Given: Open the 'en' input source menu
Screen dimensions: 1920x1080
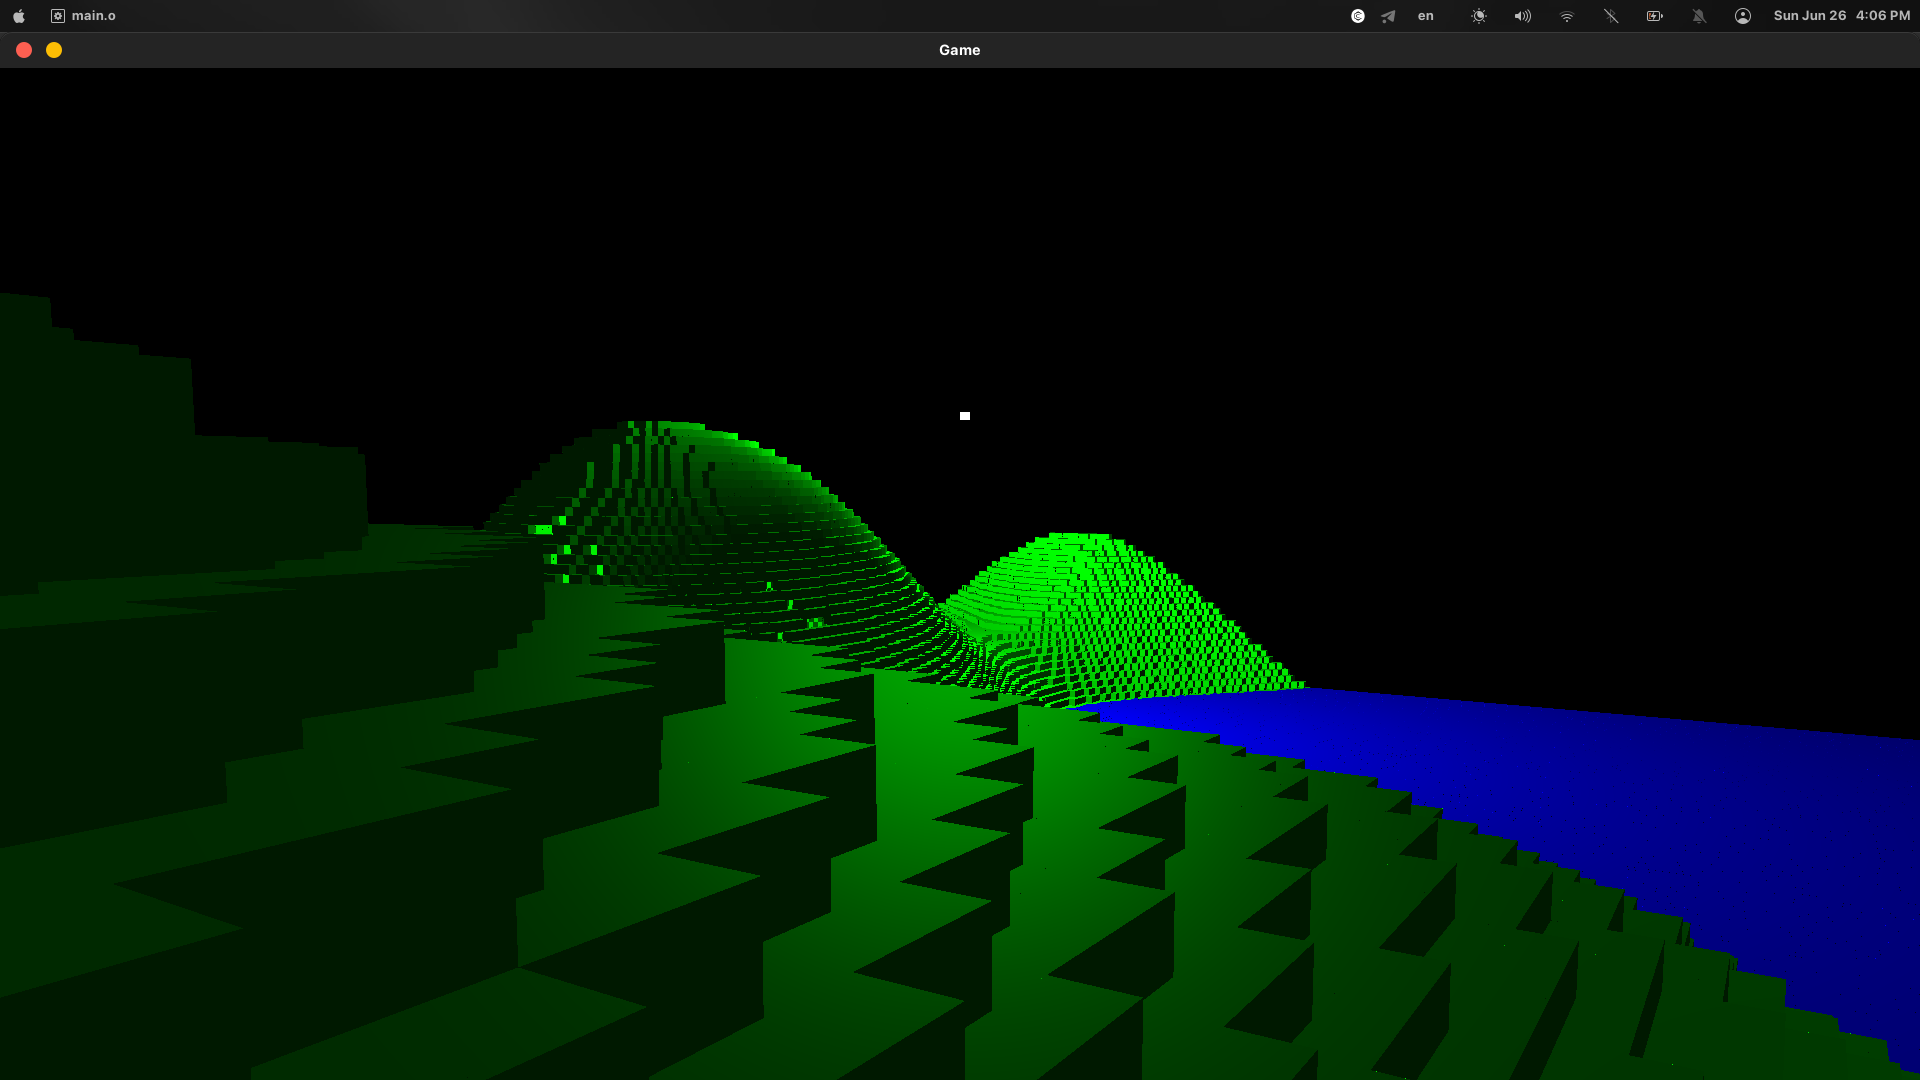Looking at the screenshot, I should 1425,16.
